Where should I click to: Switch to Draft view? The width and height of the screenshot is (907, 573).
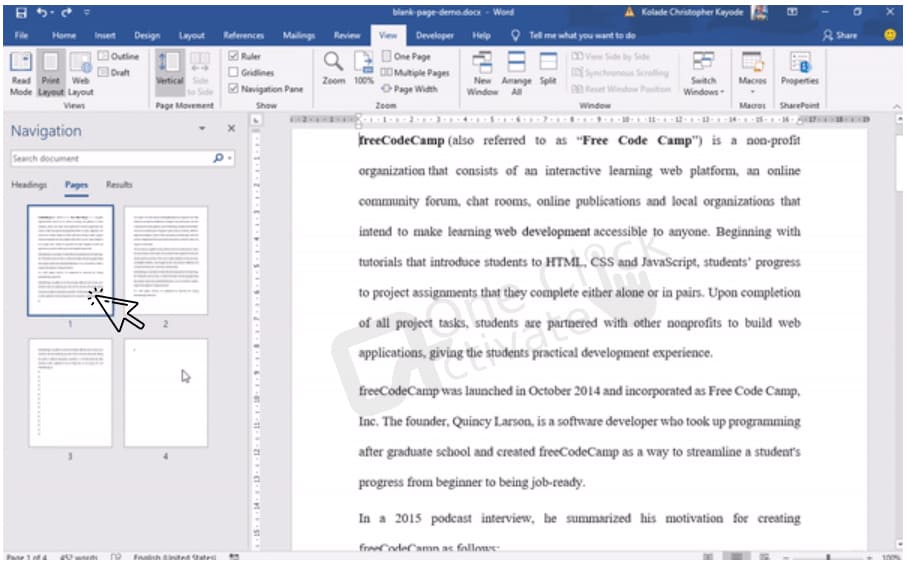point(114,72)
